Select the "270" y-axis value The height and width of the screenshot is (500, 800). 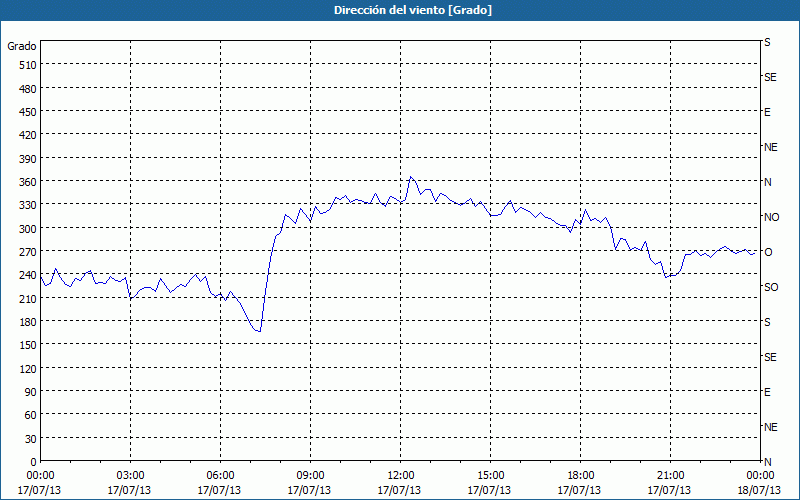(28, 252)
